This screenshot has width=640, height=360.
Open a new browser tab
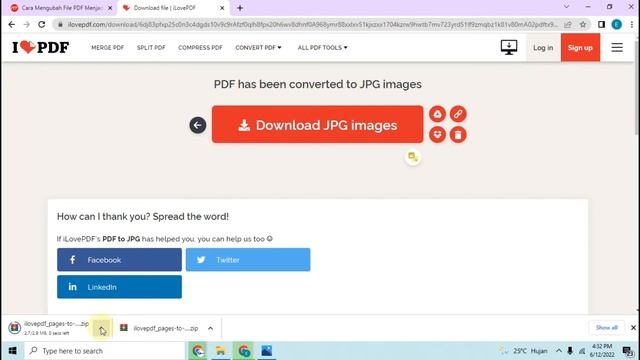click(x=240, y=8)
